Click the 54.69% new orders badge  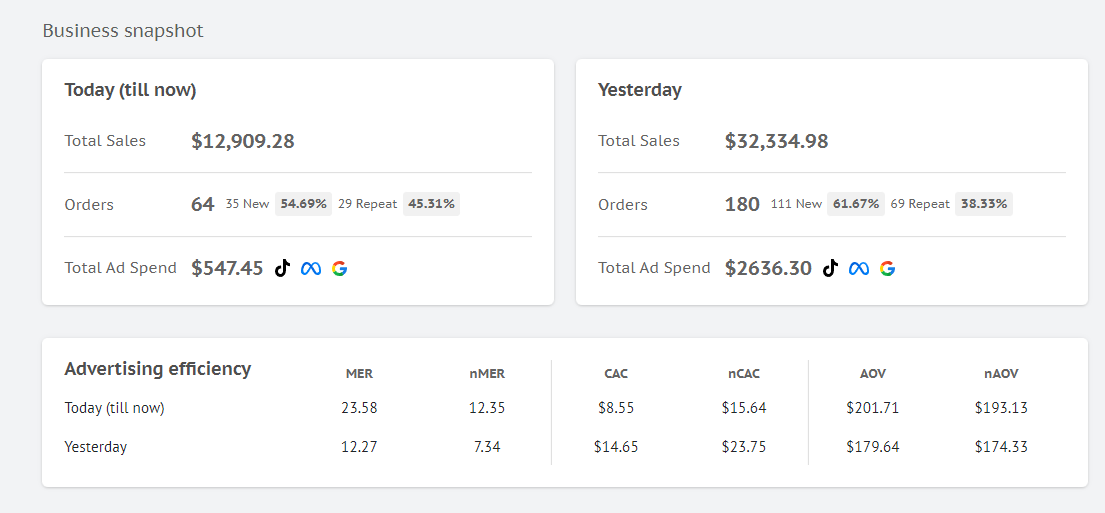pos(304,204)
